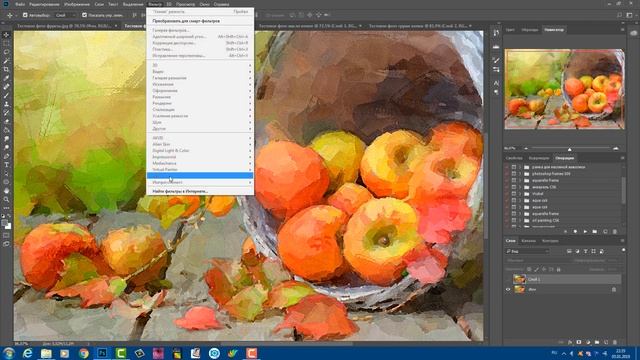640x360 pixels.
Task: Open the Layers panel options menu
Action: 622,241
